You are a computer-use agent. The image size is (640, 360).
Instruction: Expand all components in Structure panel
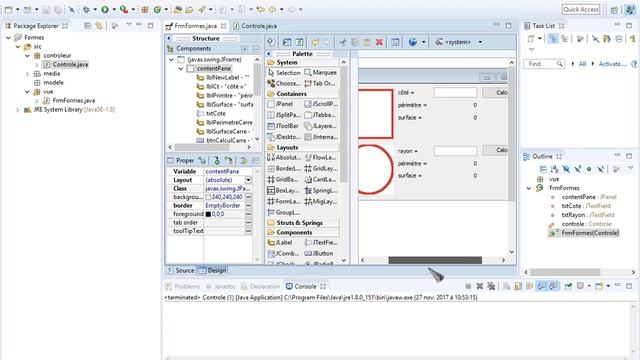(x=244, y=49)
